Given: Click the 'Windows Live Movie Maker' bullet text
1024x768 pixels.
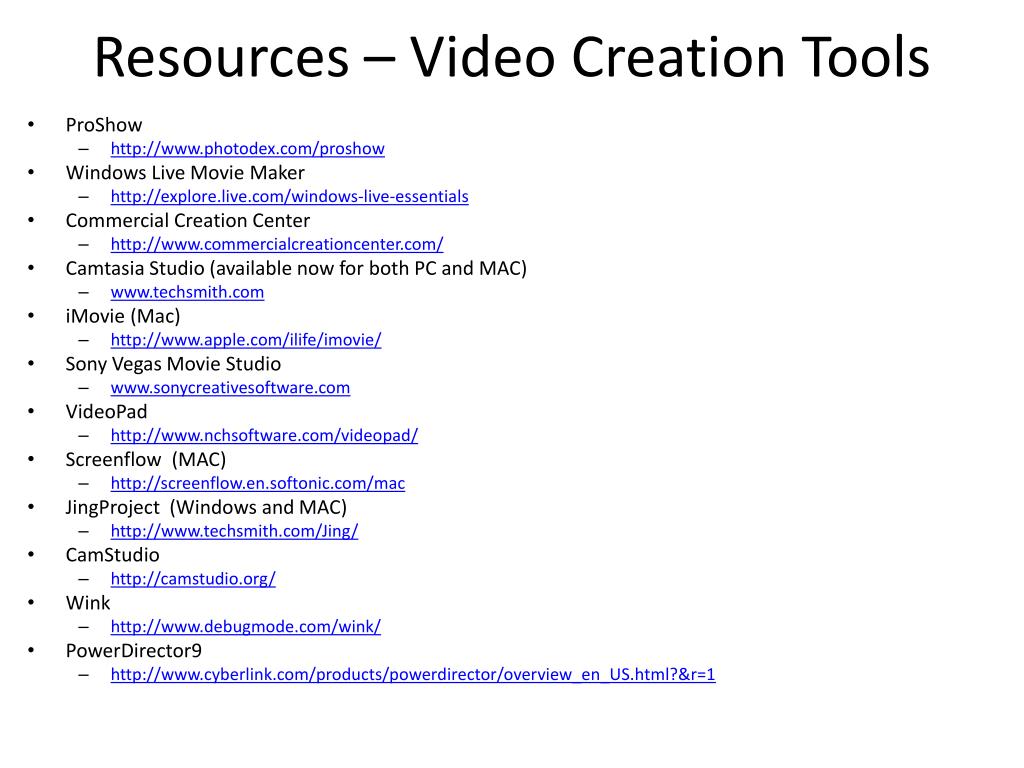Looking at the screenshot, I should point(185,172).
